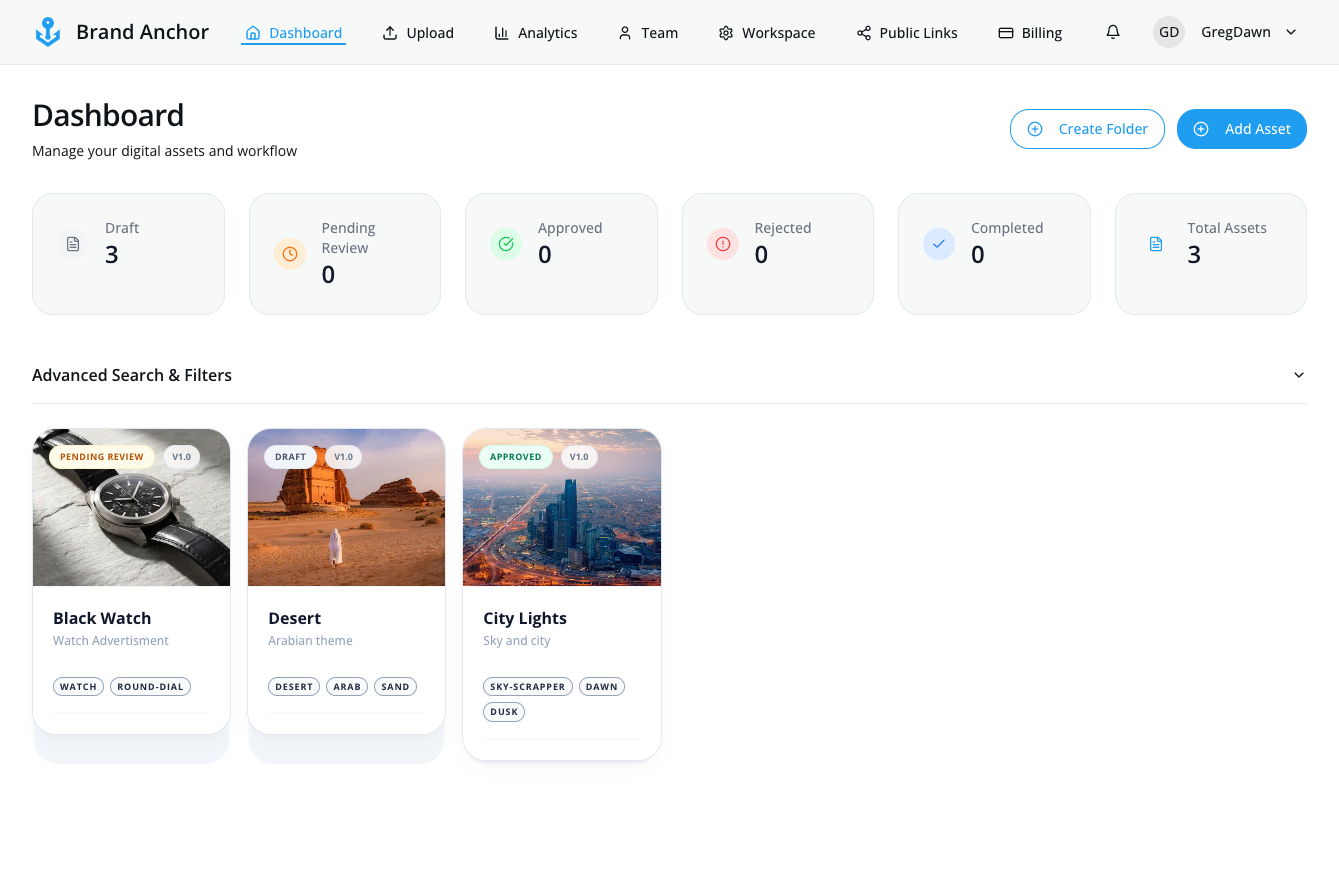Click the home icon beside Dashboard
The image size is (1339, 893).
tap(253, 33)
